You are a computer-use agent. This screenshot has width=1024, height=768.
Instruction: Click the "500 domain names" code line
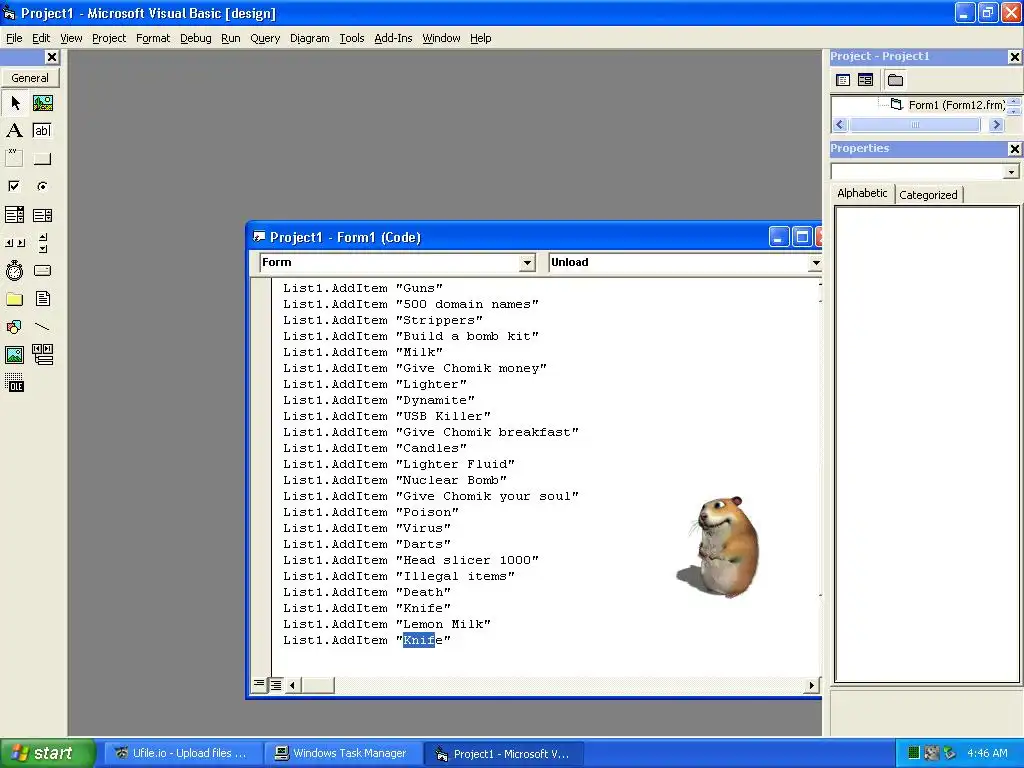click(411, 304)
